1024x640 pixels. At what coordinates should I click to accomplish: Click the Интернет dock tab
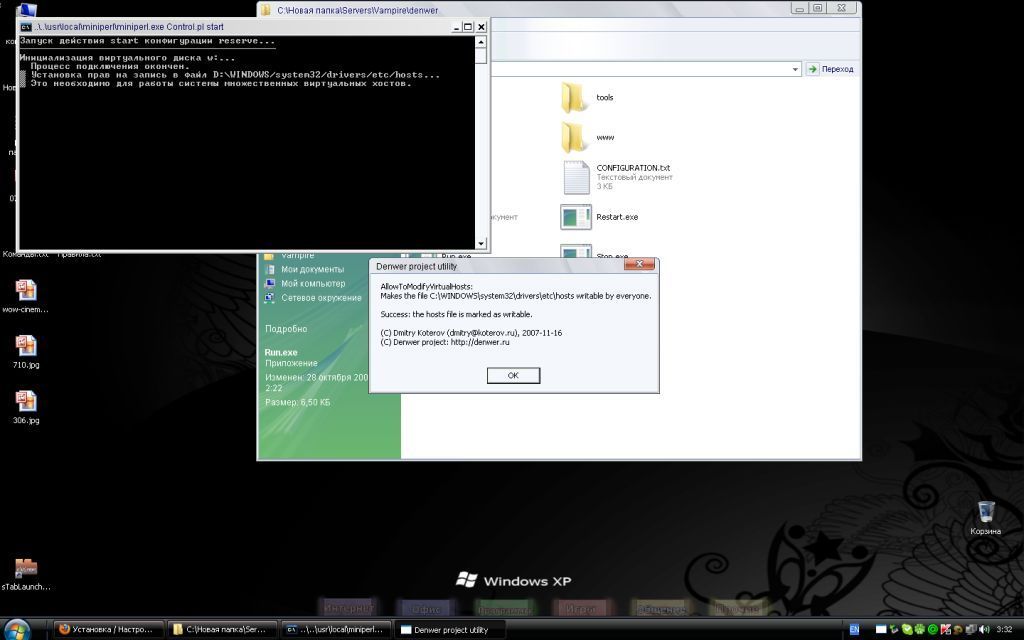click(348, 607)
